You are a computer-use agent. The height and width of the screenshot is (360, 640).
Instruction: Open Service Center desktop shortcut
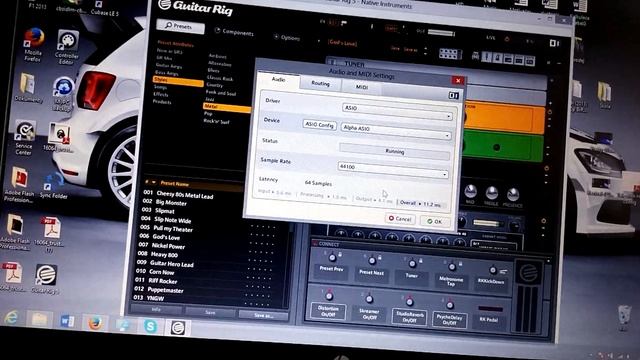click(24, 138)
